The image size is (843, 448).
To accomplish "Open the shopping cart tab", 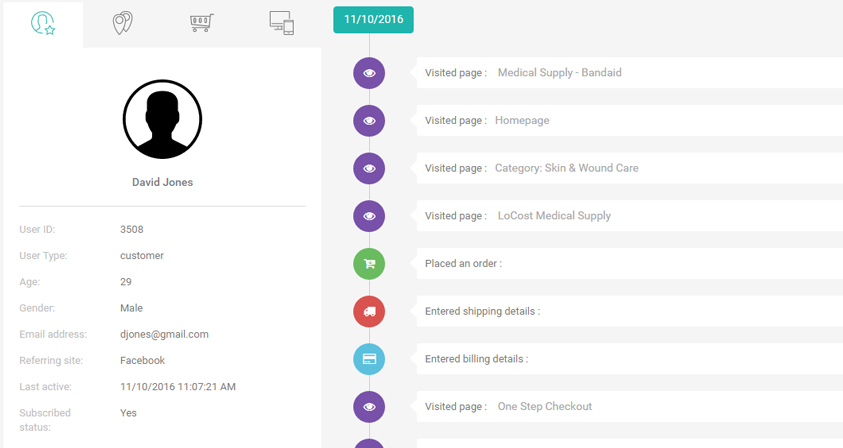I will [202, 23].
